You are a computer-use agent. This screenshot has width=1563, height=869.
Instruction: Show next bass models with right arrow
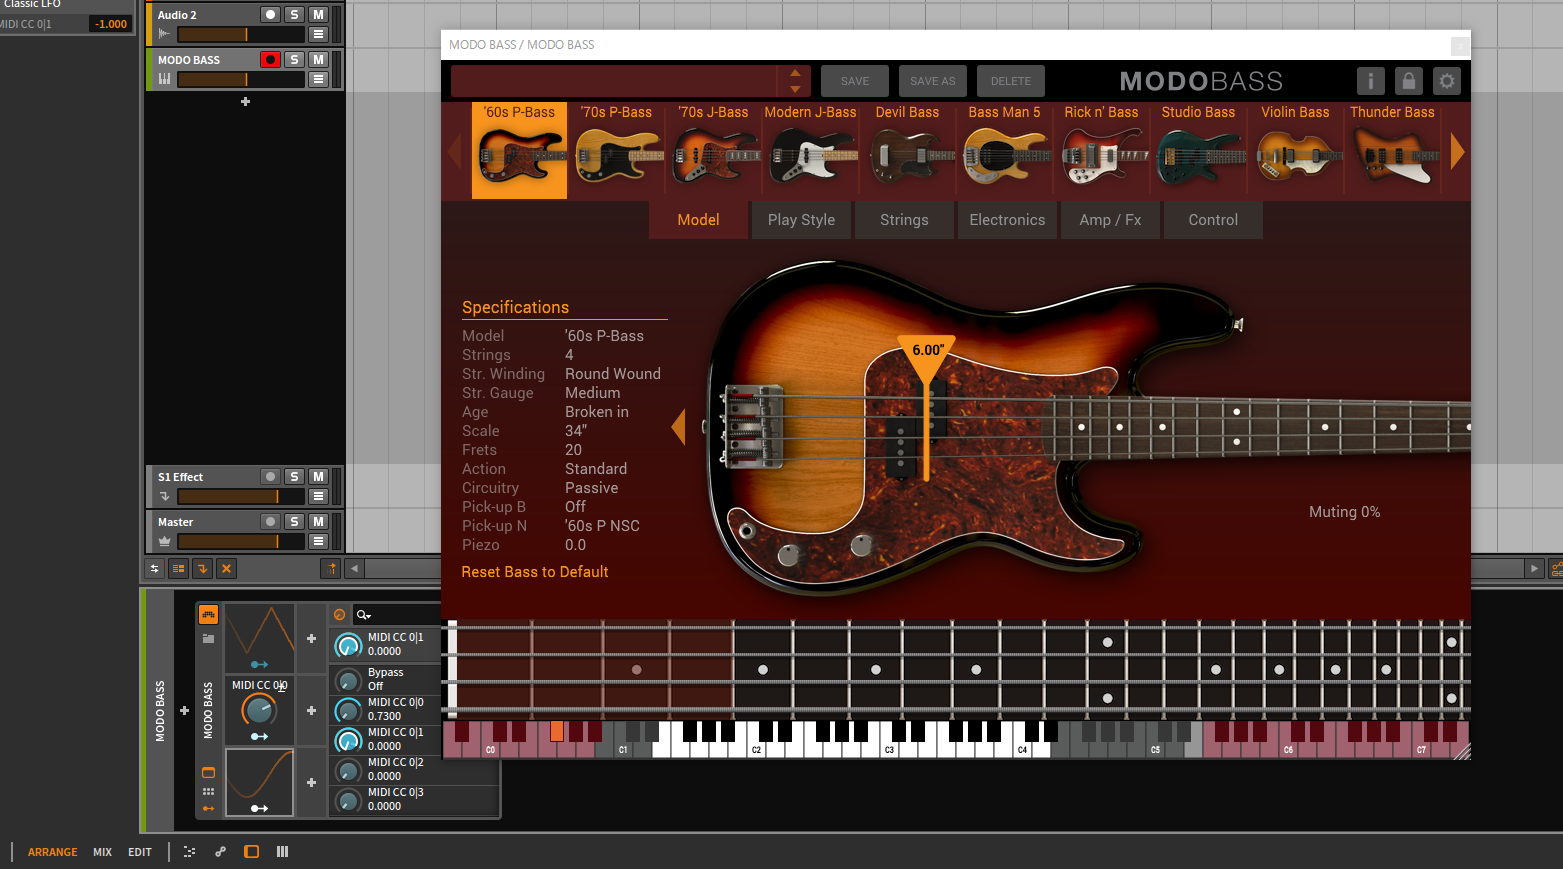click(x=1457, y=151)
